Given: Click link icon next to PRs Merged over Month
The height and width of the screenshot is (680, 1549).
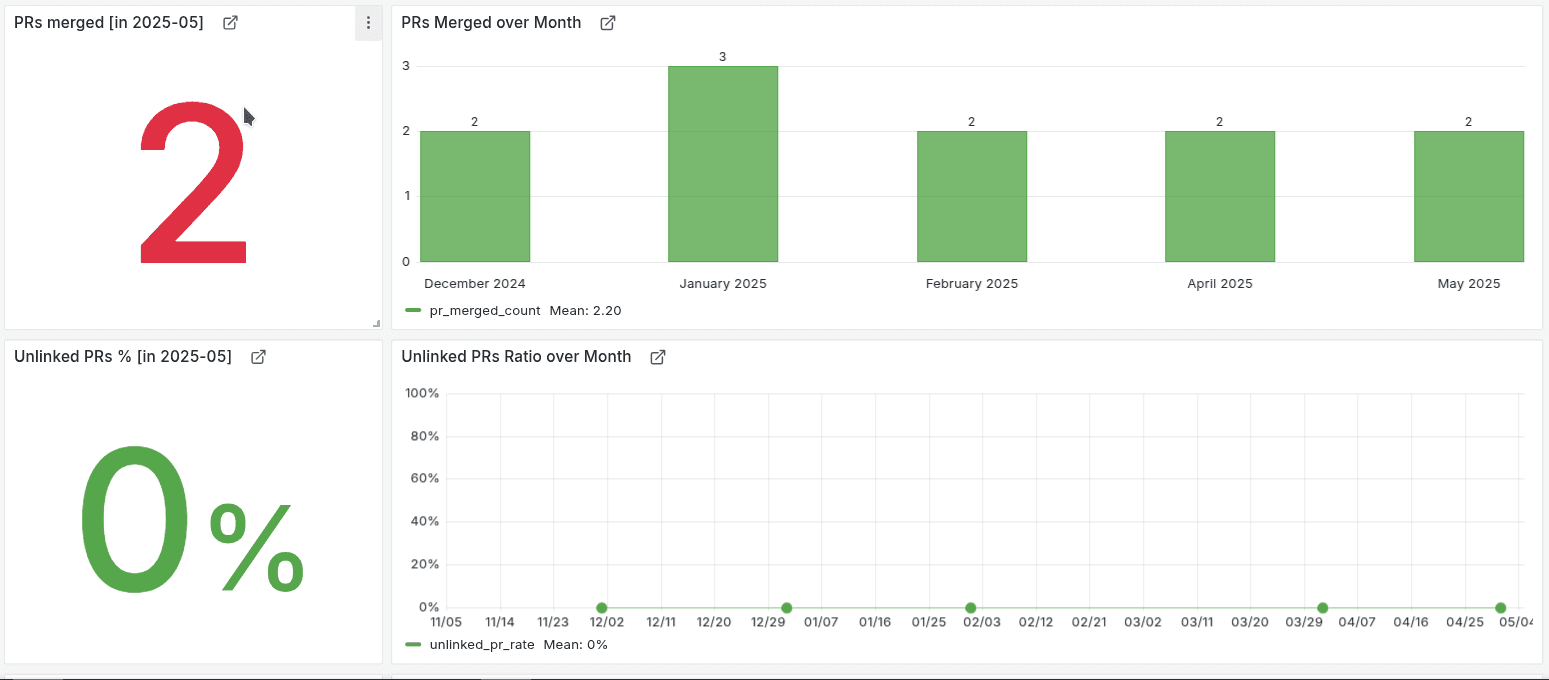Looking at the screenshot, I should pos(607,23).
